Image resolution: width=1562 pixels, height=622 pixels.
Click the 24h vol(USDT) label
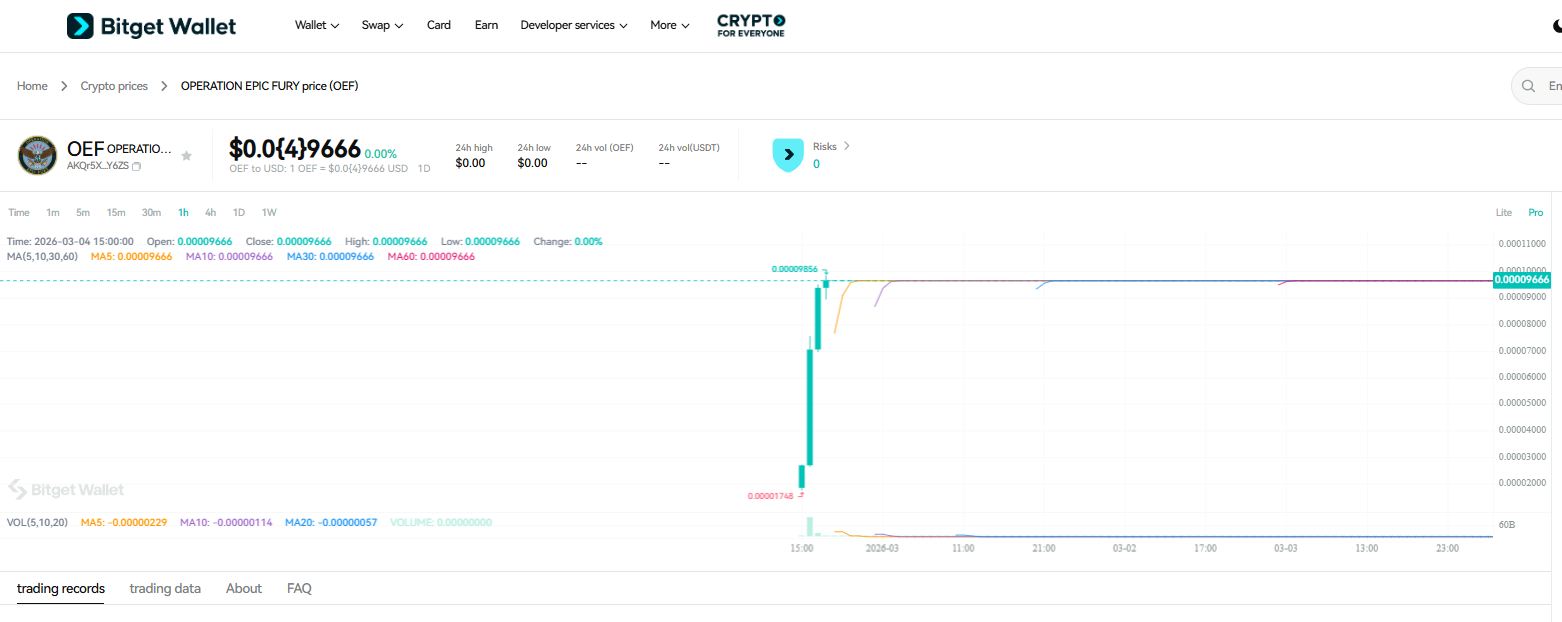click(689, 148)
